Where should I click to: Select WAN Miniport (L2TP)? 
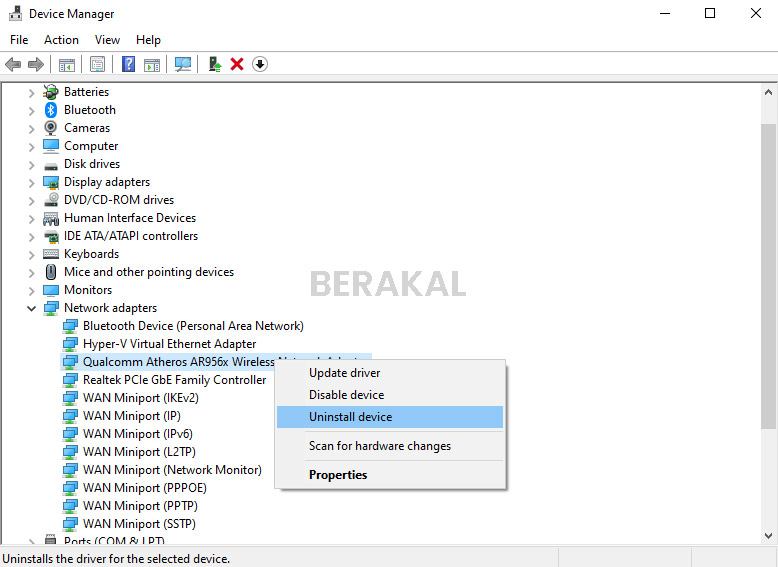click(x=139, y=452)
